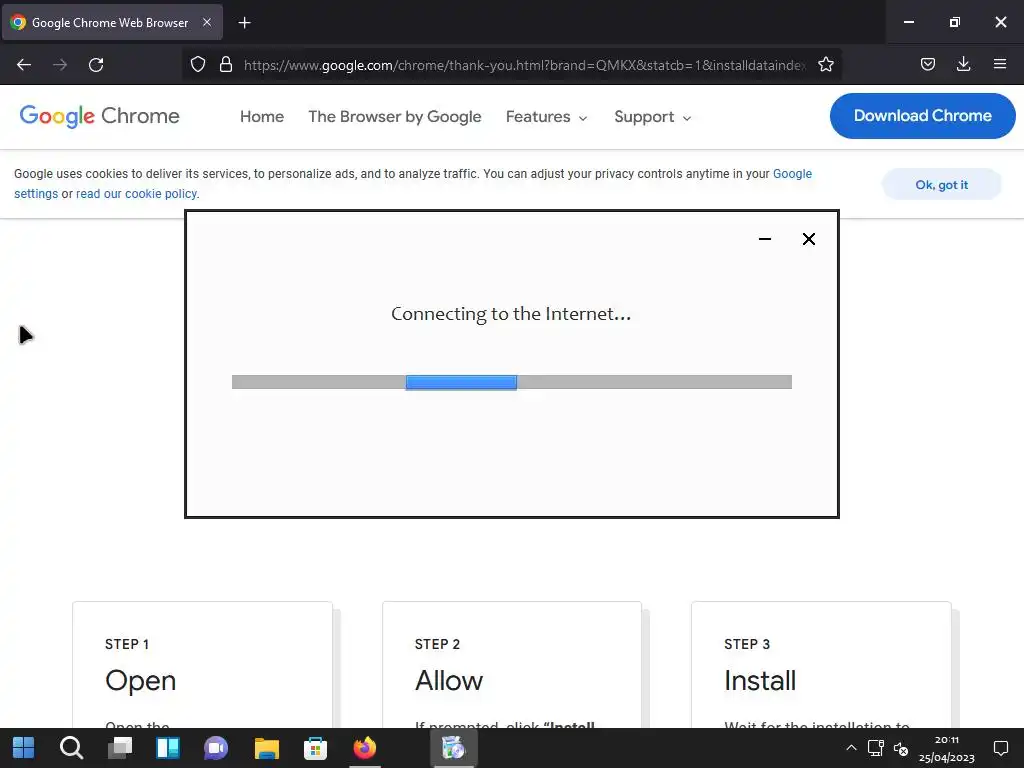
Task: Open the Windows Start menu
Action: click(24, 748)
